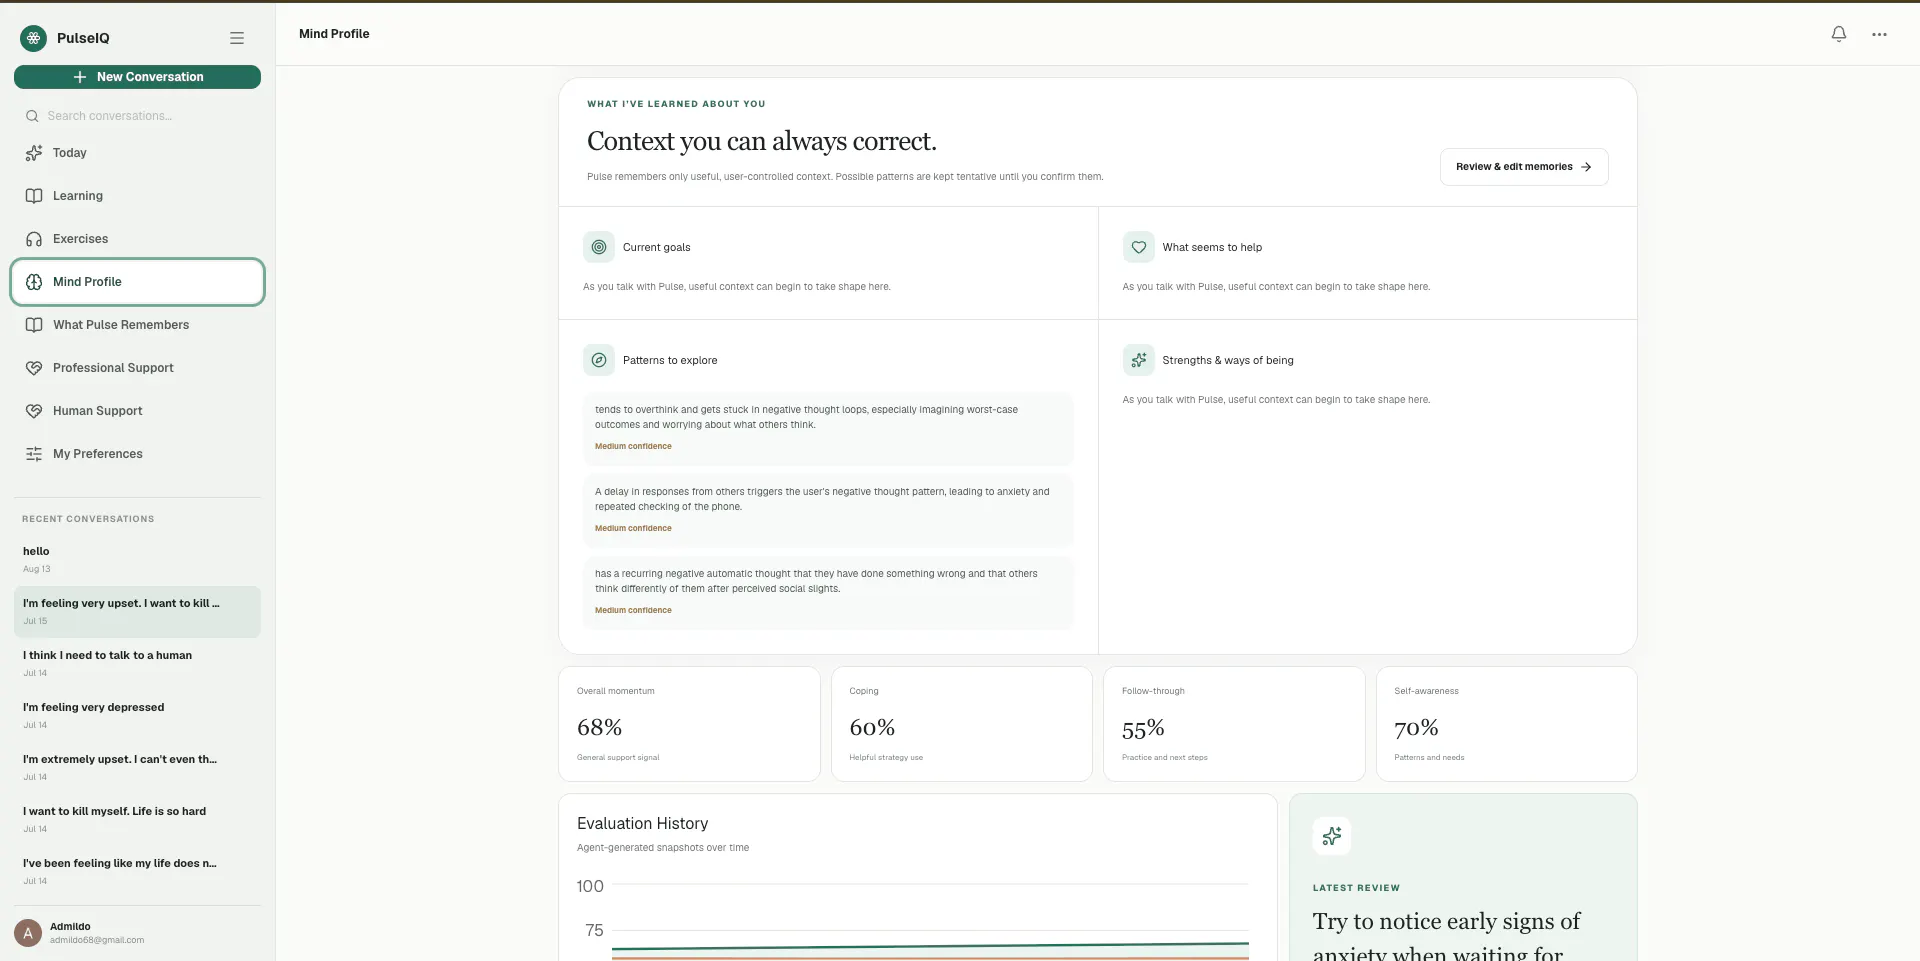Click the My Preferences sliders icon

pyautogui.click(x=34, y=454)
